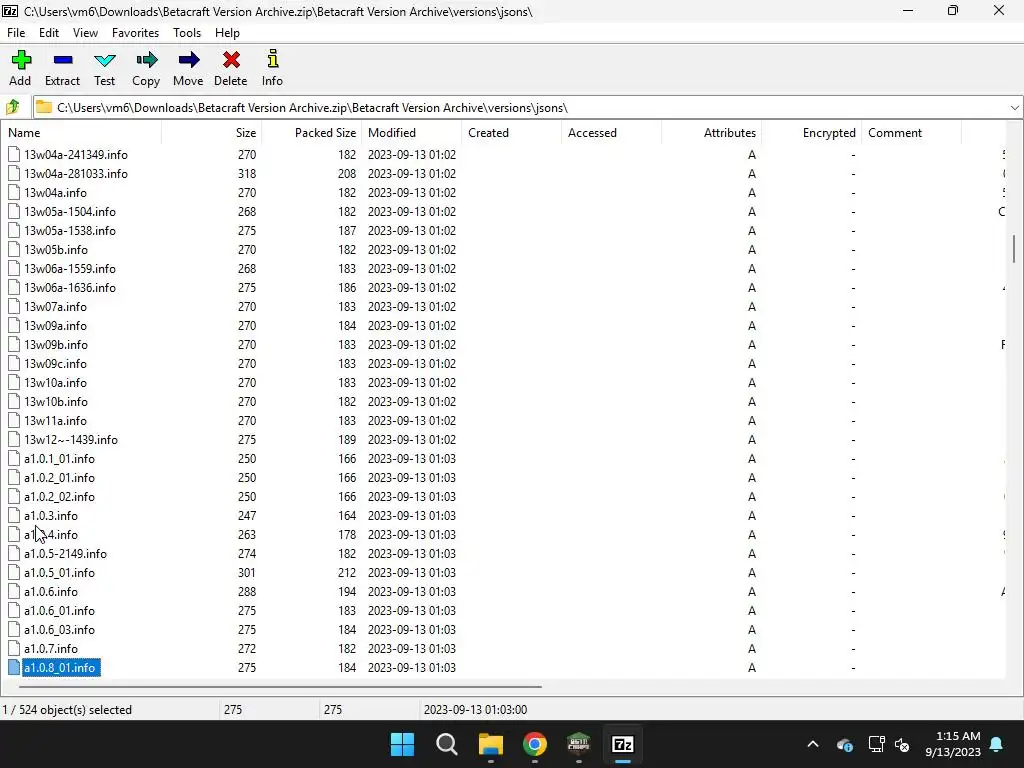The image size is (1024, 768).
Task: Select file a1.0.5_01.info
Action: 59,572
